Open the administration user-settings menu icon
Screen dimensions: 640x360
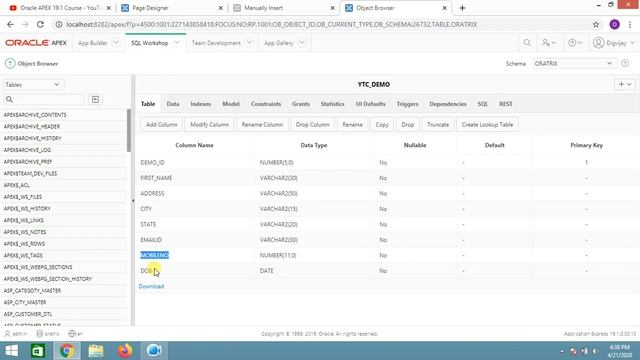(549, 43)
